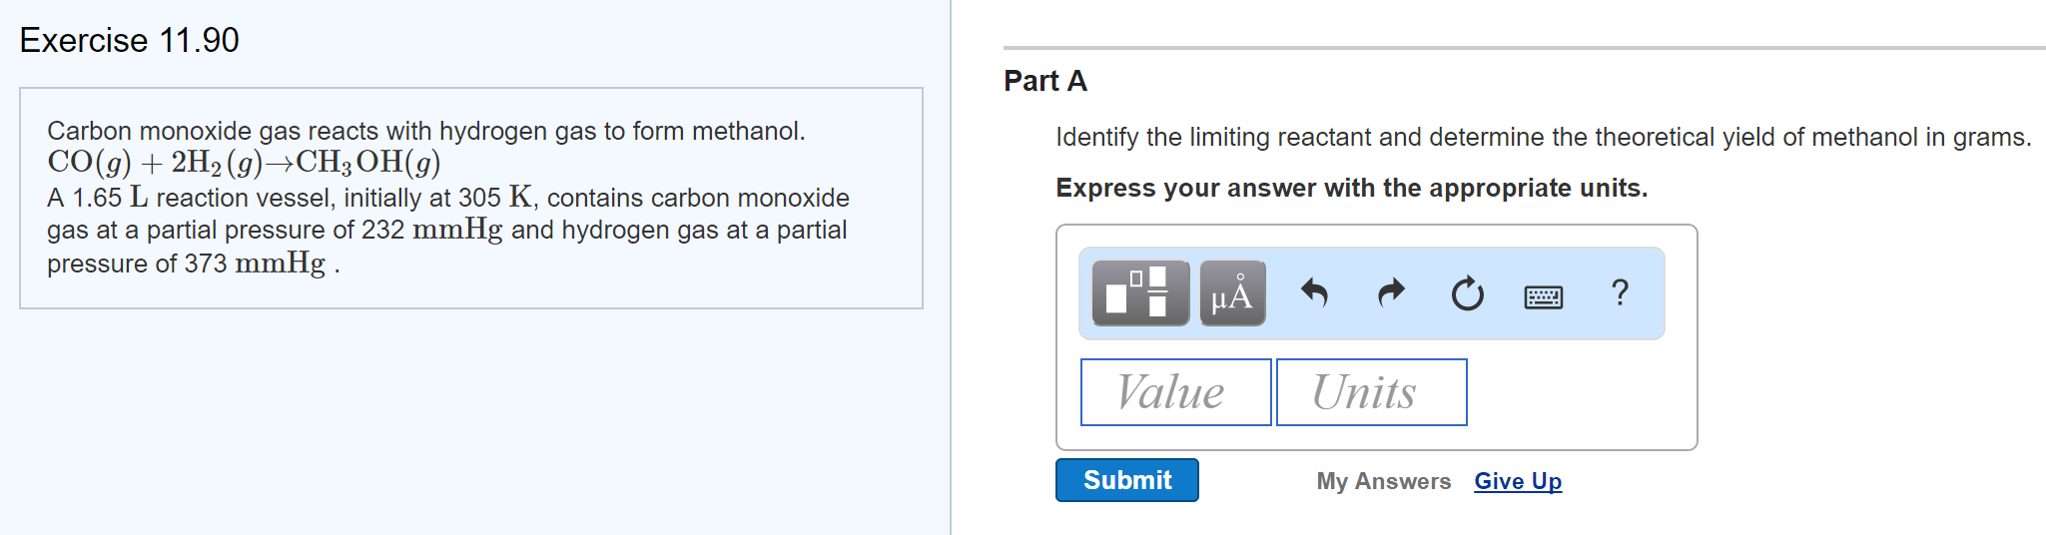The width and height of the screenshot is (2046, 535).
Task: Click the CO + 2H2 chemical equation
Action: pyautogui.click(x=244, y=162)
